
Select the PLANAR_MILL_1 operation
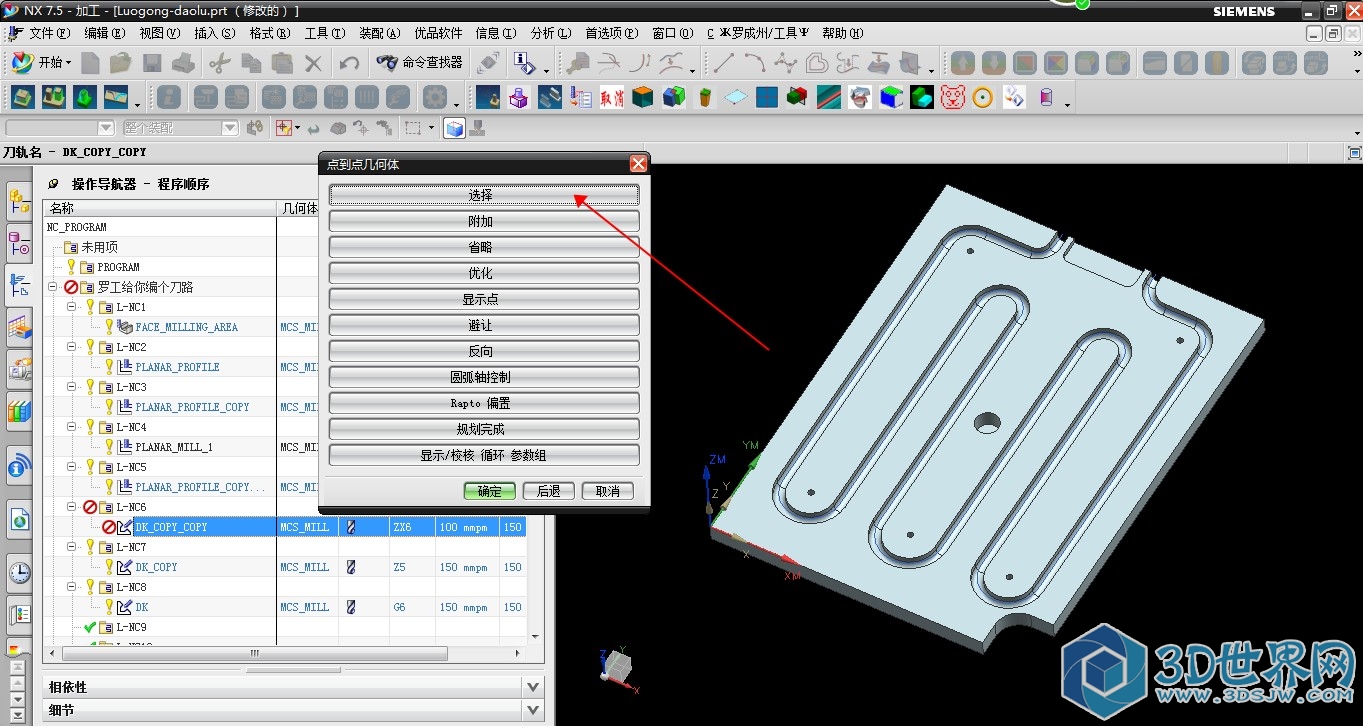(174, 447)
